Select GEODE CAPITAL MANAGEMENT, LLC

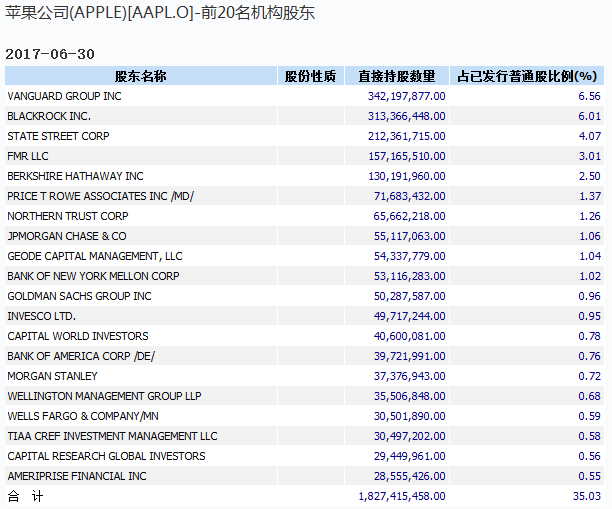95,256
